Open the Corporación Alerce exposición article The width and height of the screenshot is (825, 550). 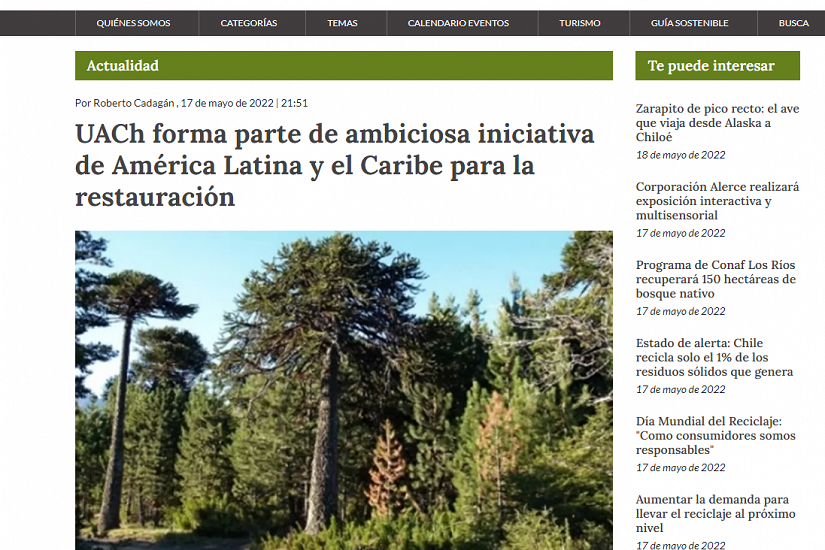coord(717,201)
